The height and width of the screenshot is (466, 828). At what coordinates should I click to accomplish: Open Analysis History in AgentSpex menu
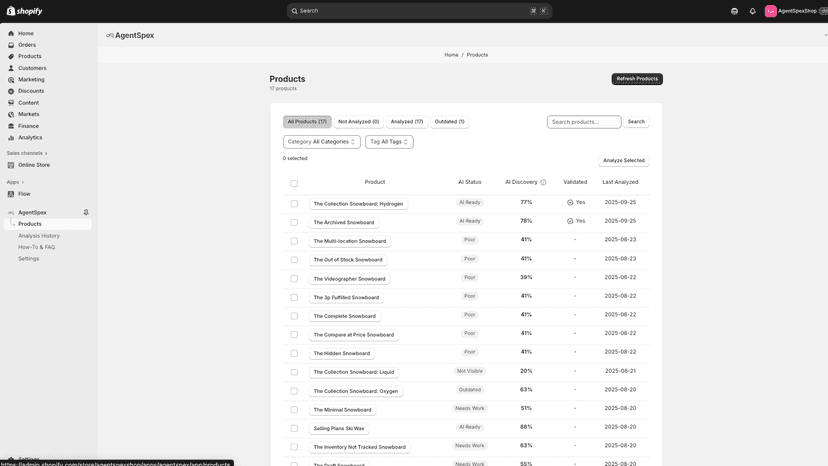pyautogui.click(x=39, y=236)
